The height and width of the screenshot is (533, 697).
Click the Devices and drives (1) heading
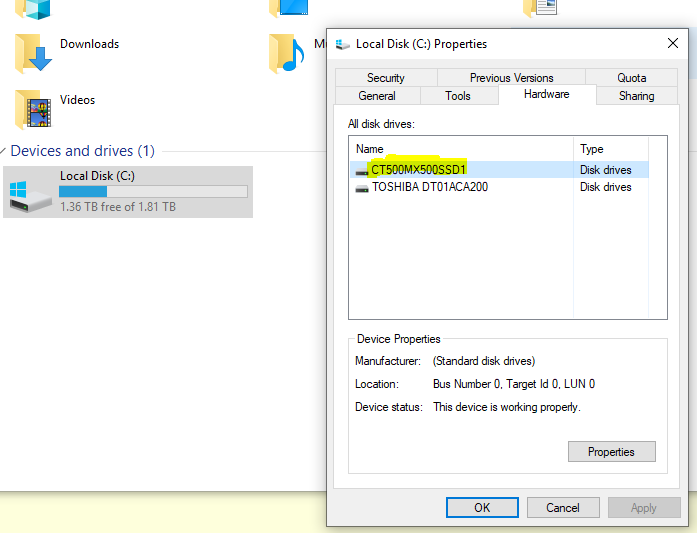click(83, 151)
